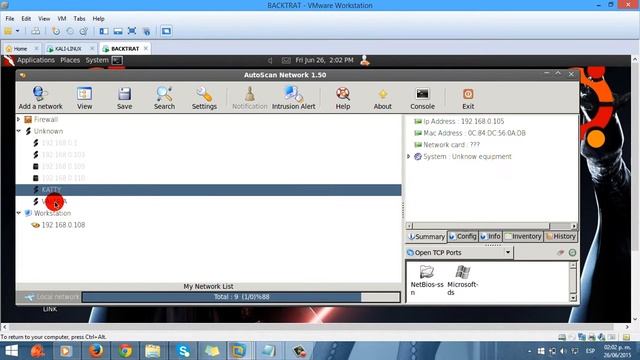
Task: Open the VMware Edit menu
Action: [x=26, y=19]
